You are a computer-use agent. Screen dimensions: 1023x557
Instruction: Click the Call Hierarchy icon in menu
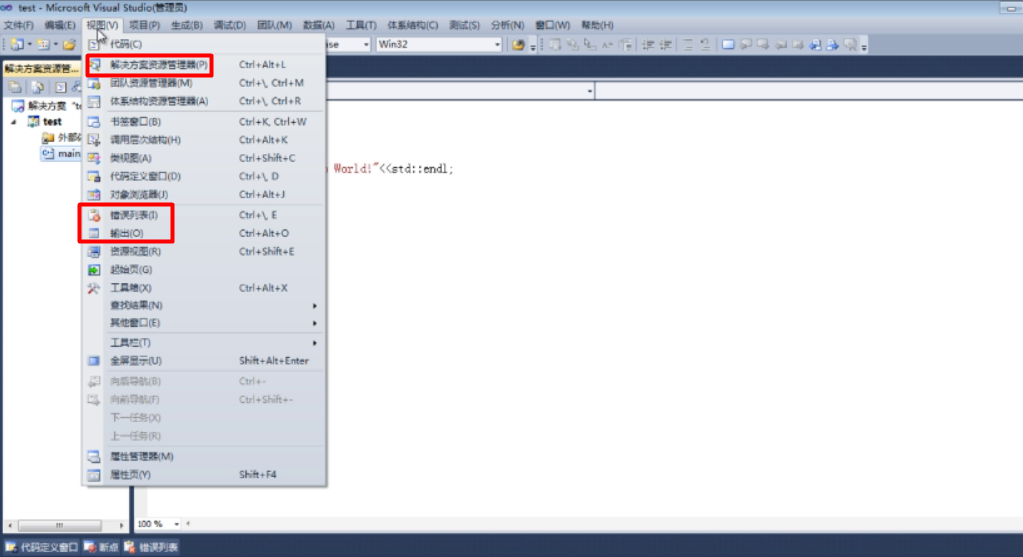pos(94,140)
